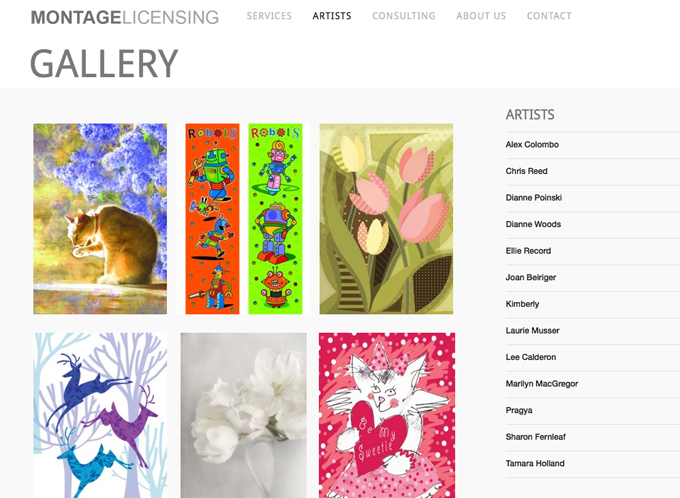Viewport: 680px width, 498px height.
Task: View the Robots banner artwork
Action: point(243,219)
